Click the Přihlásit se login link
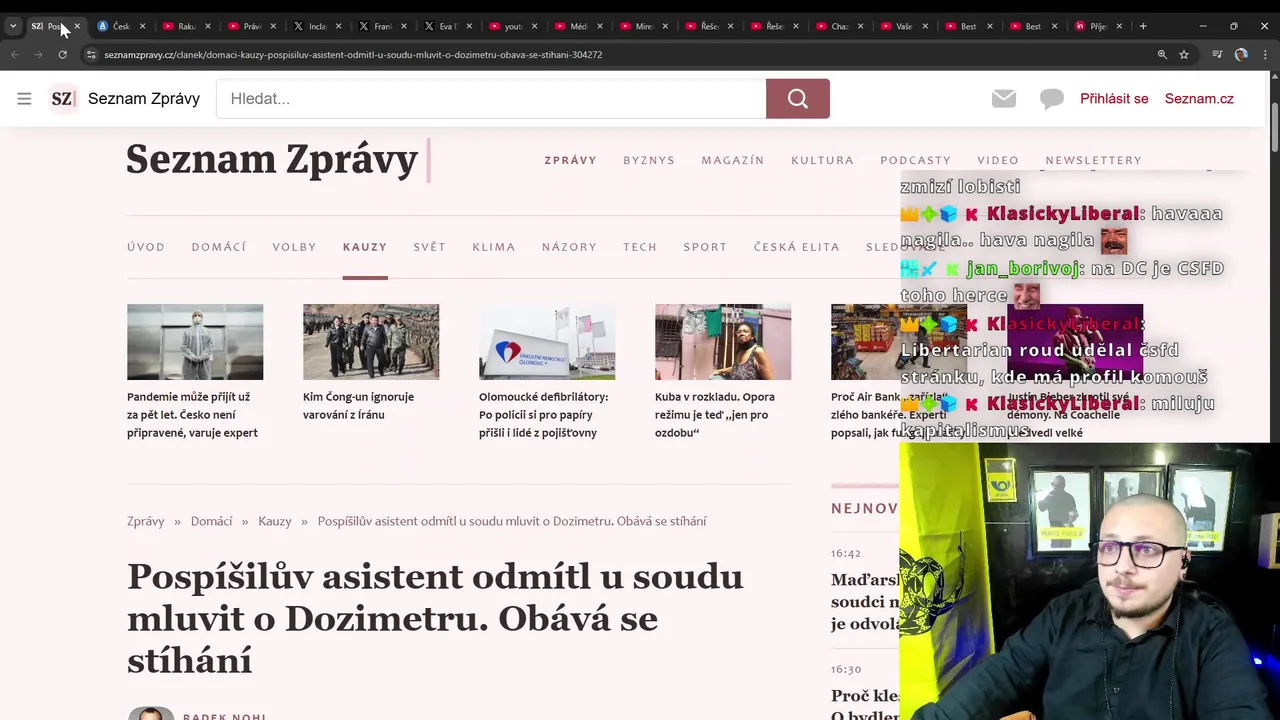 coord(1114,98)
